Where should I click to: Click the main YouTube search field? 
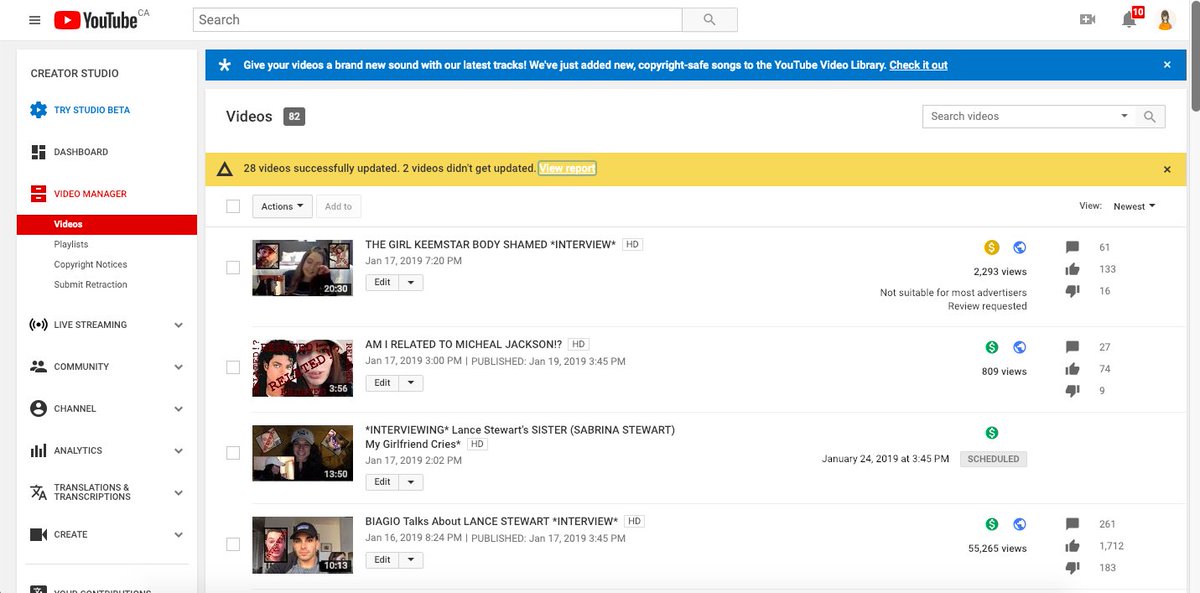coord(437,19)
